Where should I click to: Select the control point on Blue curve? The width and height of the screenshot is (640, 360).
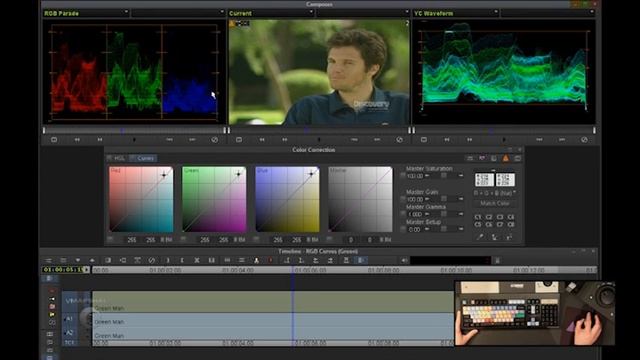[x=311, y=174]
